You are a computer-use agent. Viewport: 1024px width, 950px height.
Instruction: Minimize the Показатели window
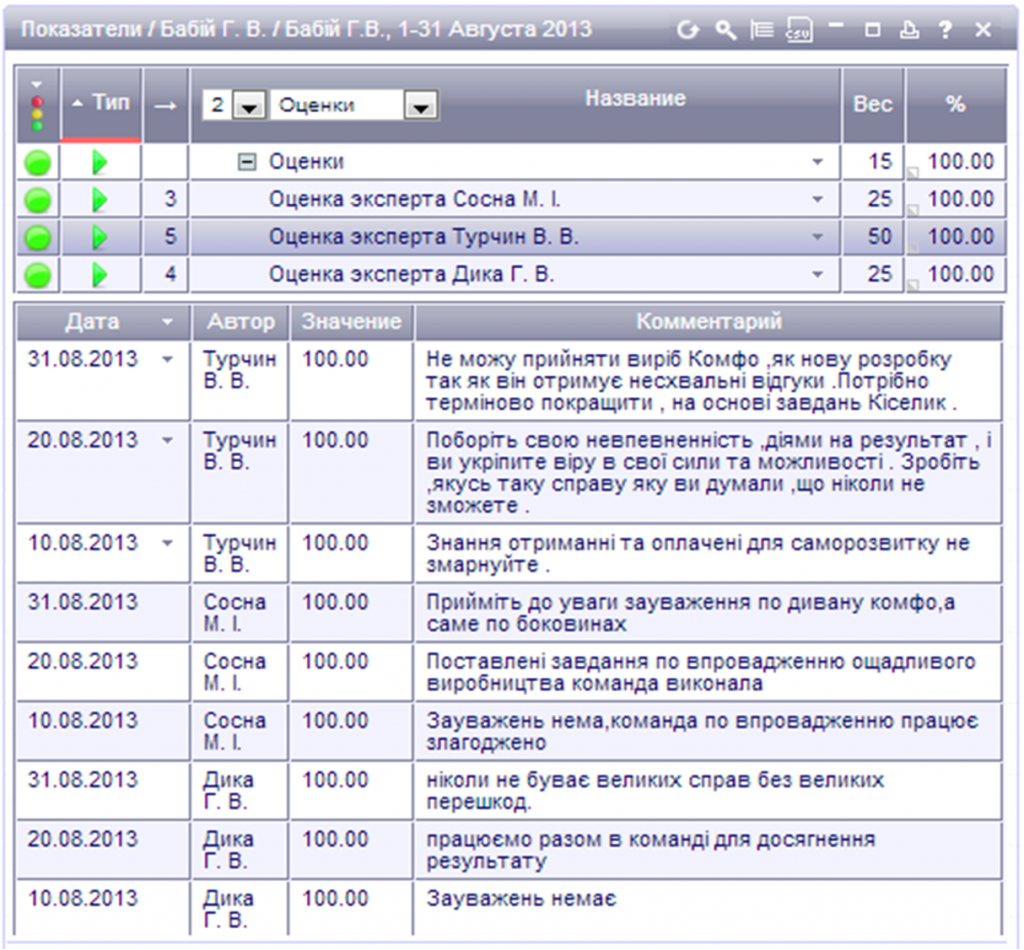(836, 26)
